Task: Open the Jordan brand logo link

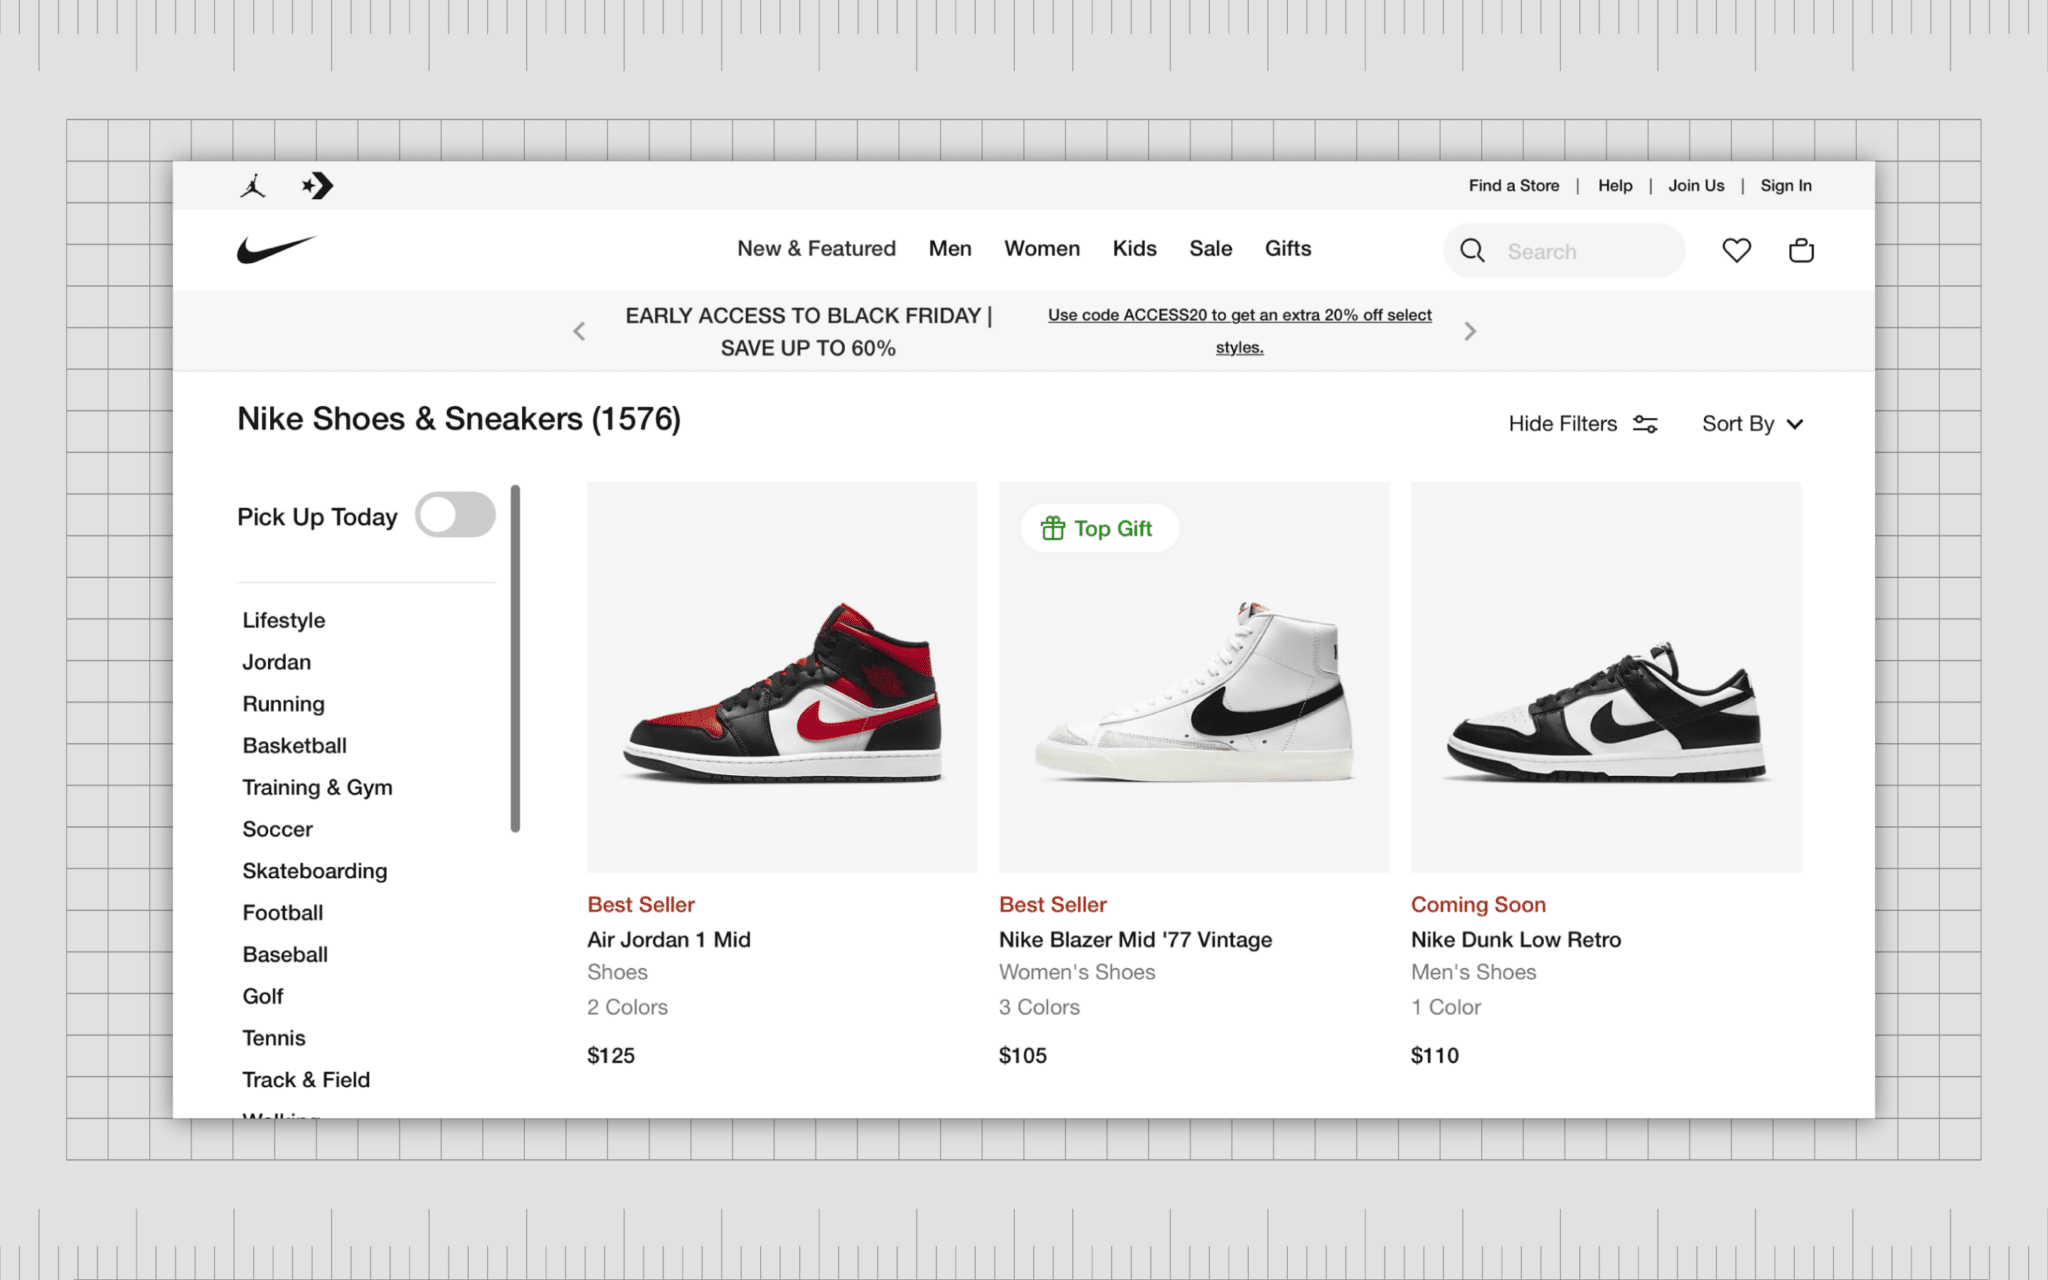Action: [x=253, y=186]
